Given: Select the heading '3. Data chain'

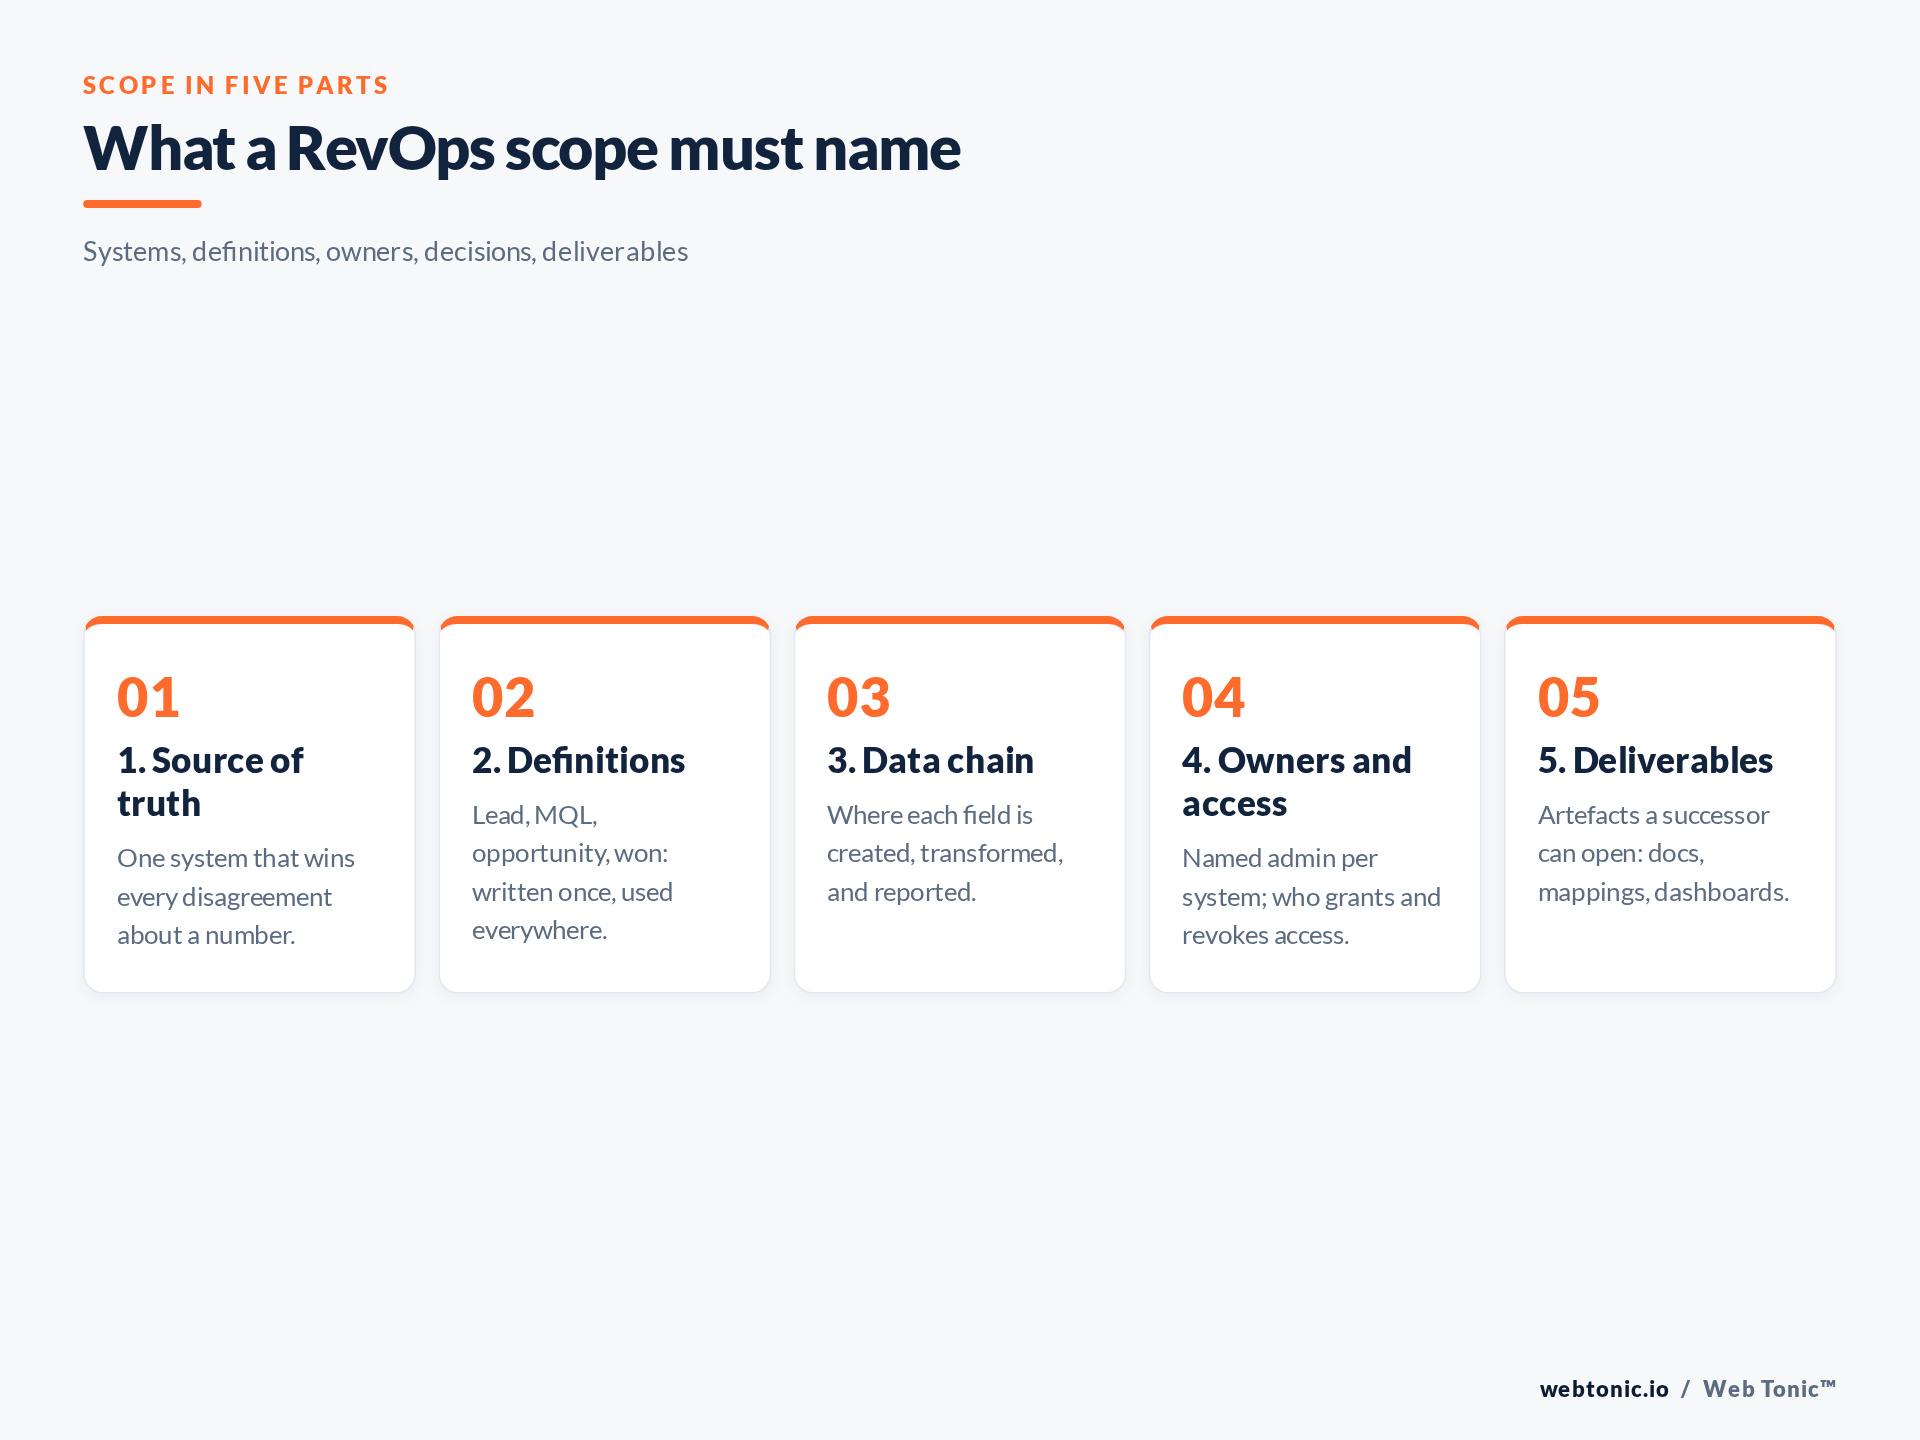Looking at the screenshot, I should [930, 761].
